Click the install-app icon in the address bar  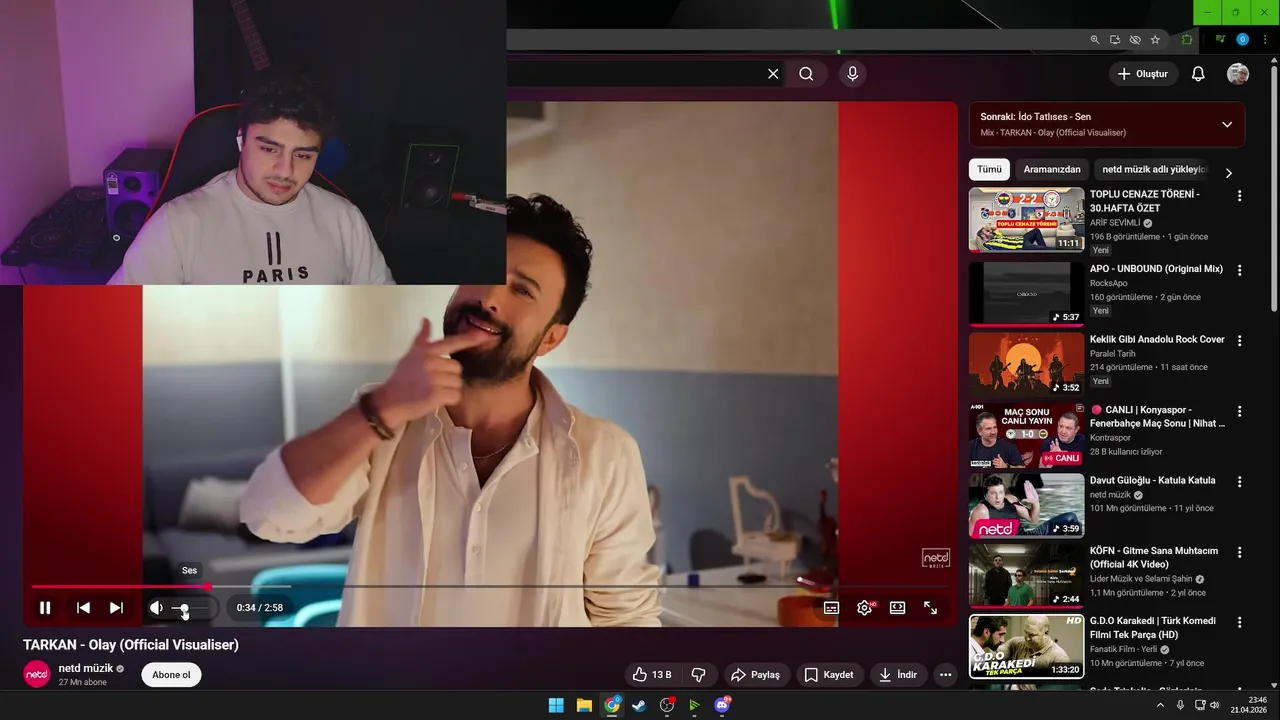pos(1115,40)
